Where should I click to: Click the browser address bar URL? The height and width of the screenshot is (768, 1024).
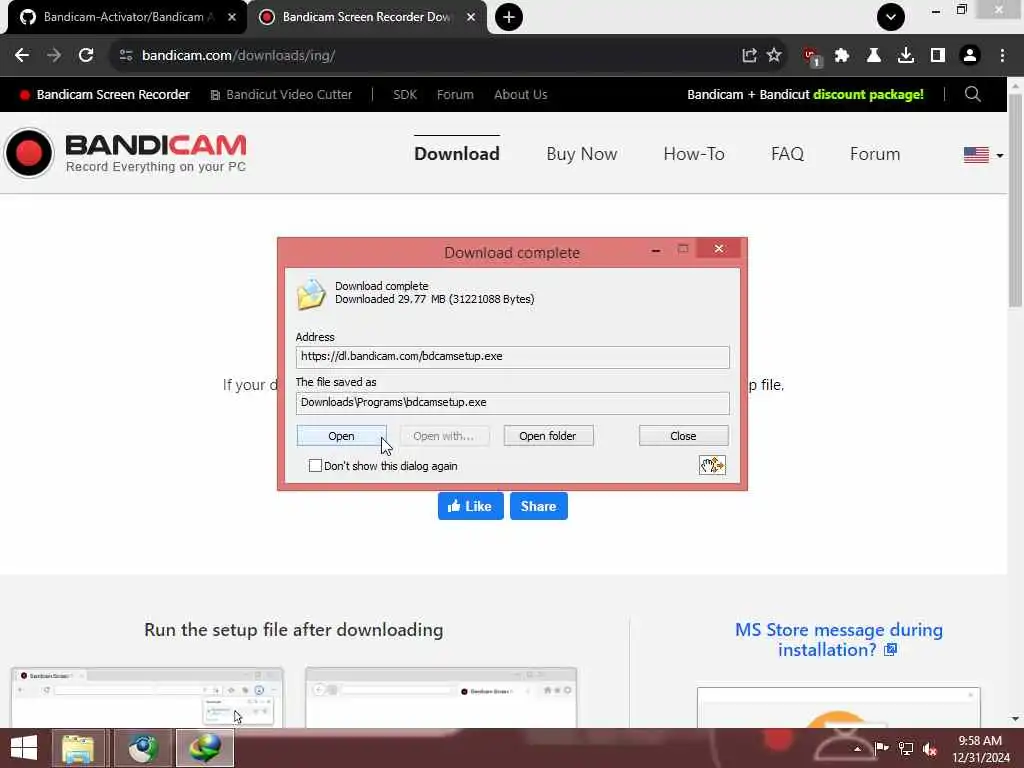coord(238,56)
